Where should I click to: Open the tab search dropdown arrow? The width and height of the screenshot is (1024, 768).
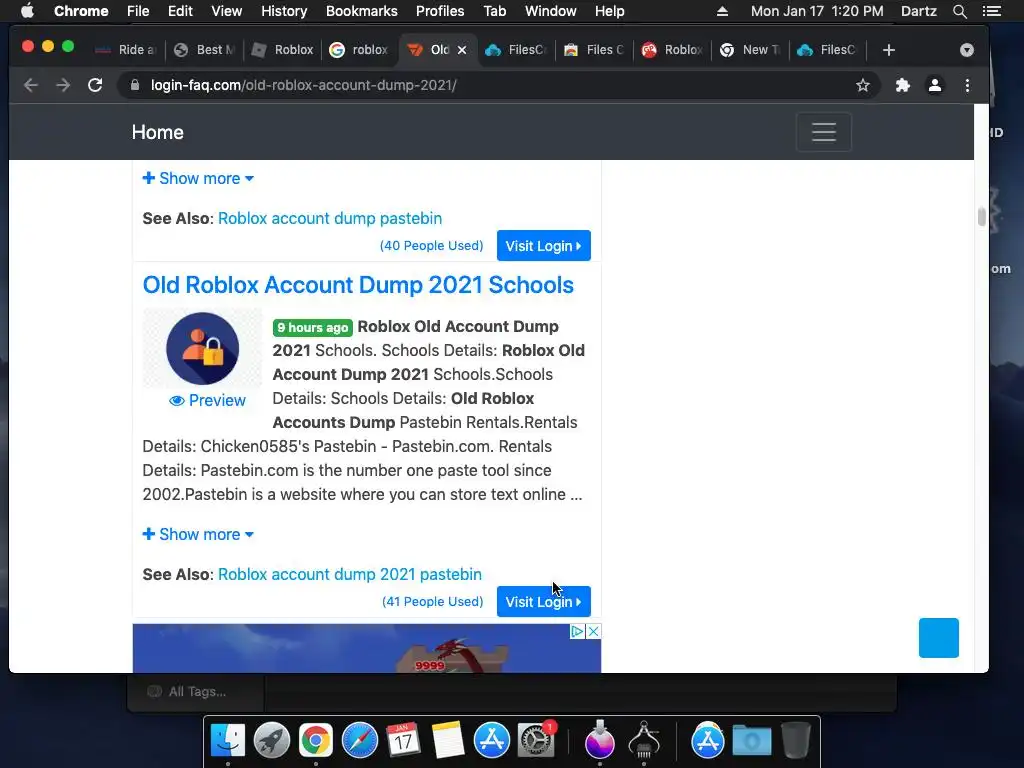click(x=967, y=50)
